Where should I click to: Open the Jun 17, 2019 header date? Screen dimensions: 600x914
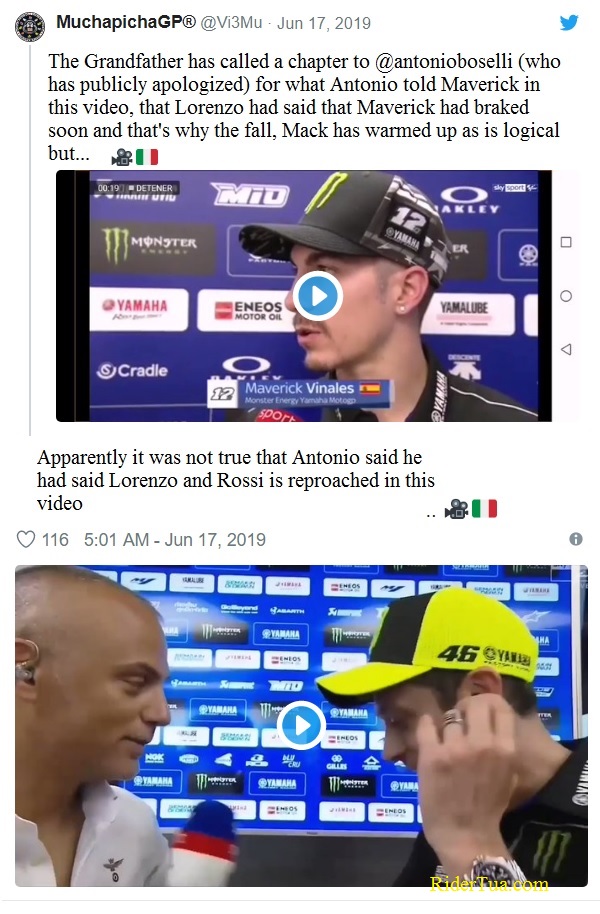[324, 23]
